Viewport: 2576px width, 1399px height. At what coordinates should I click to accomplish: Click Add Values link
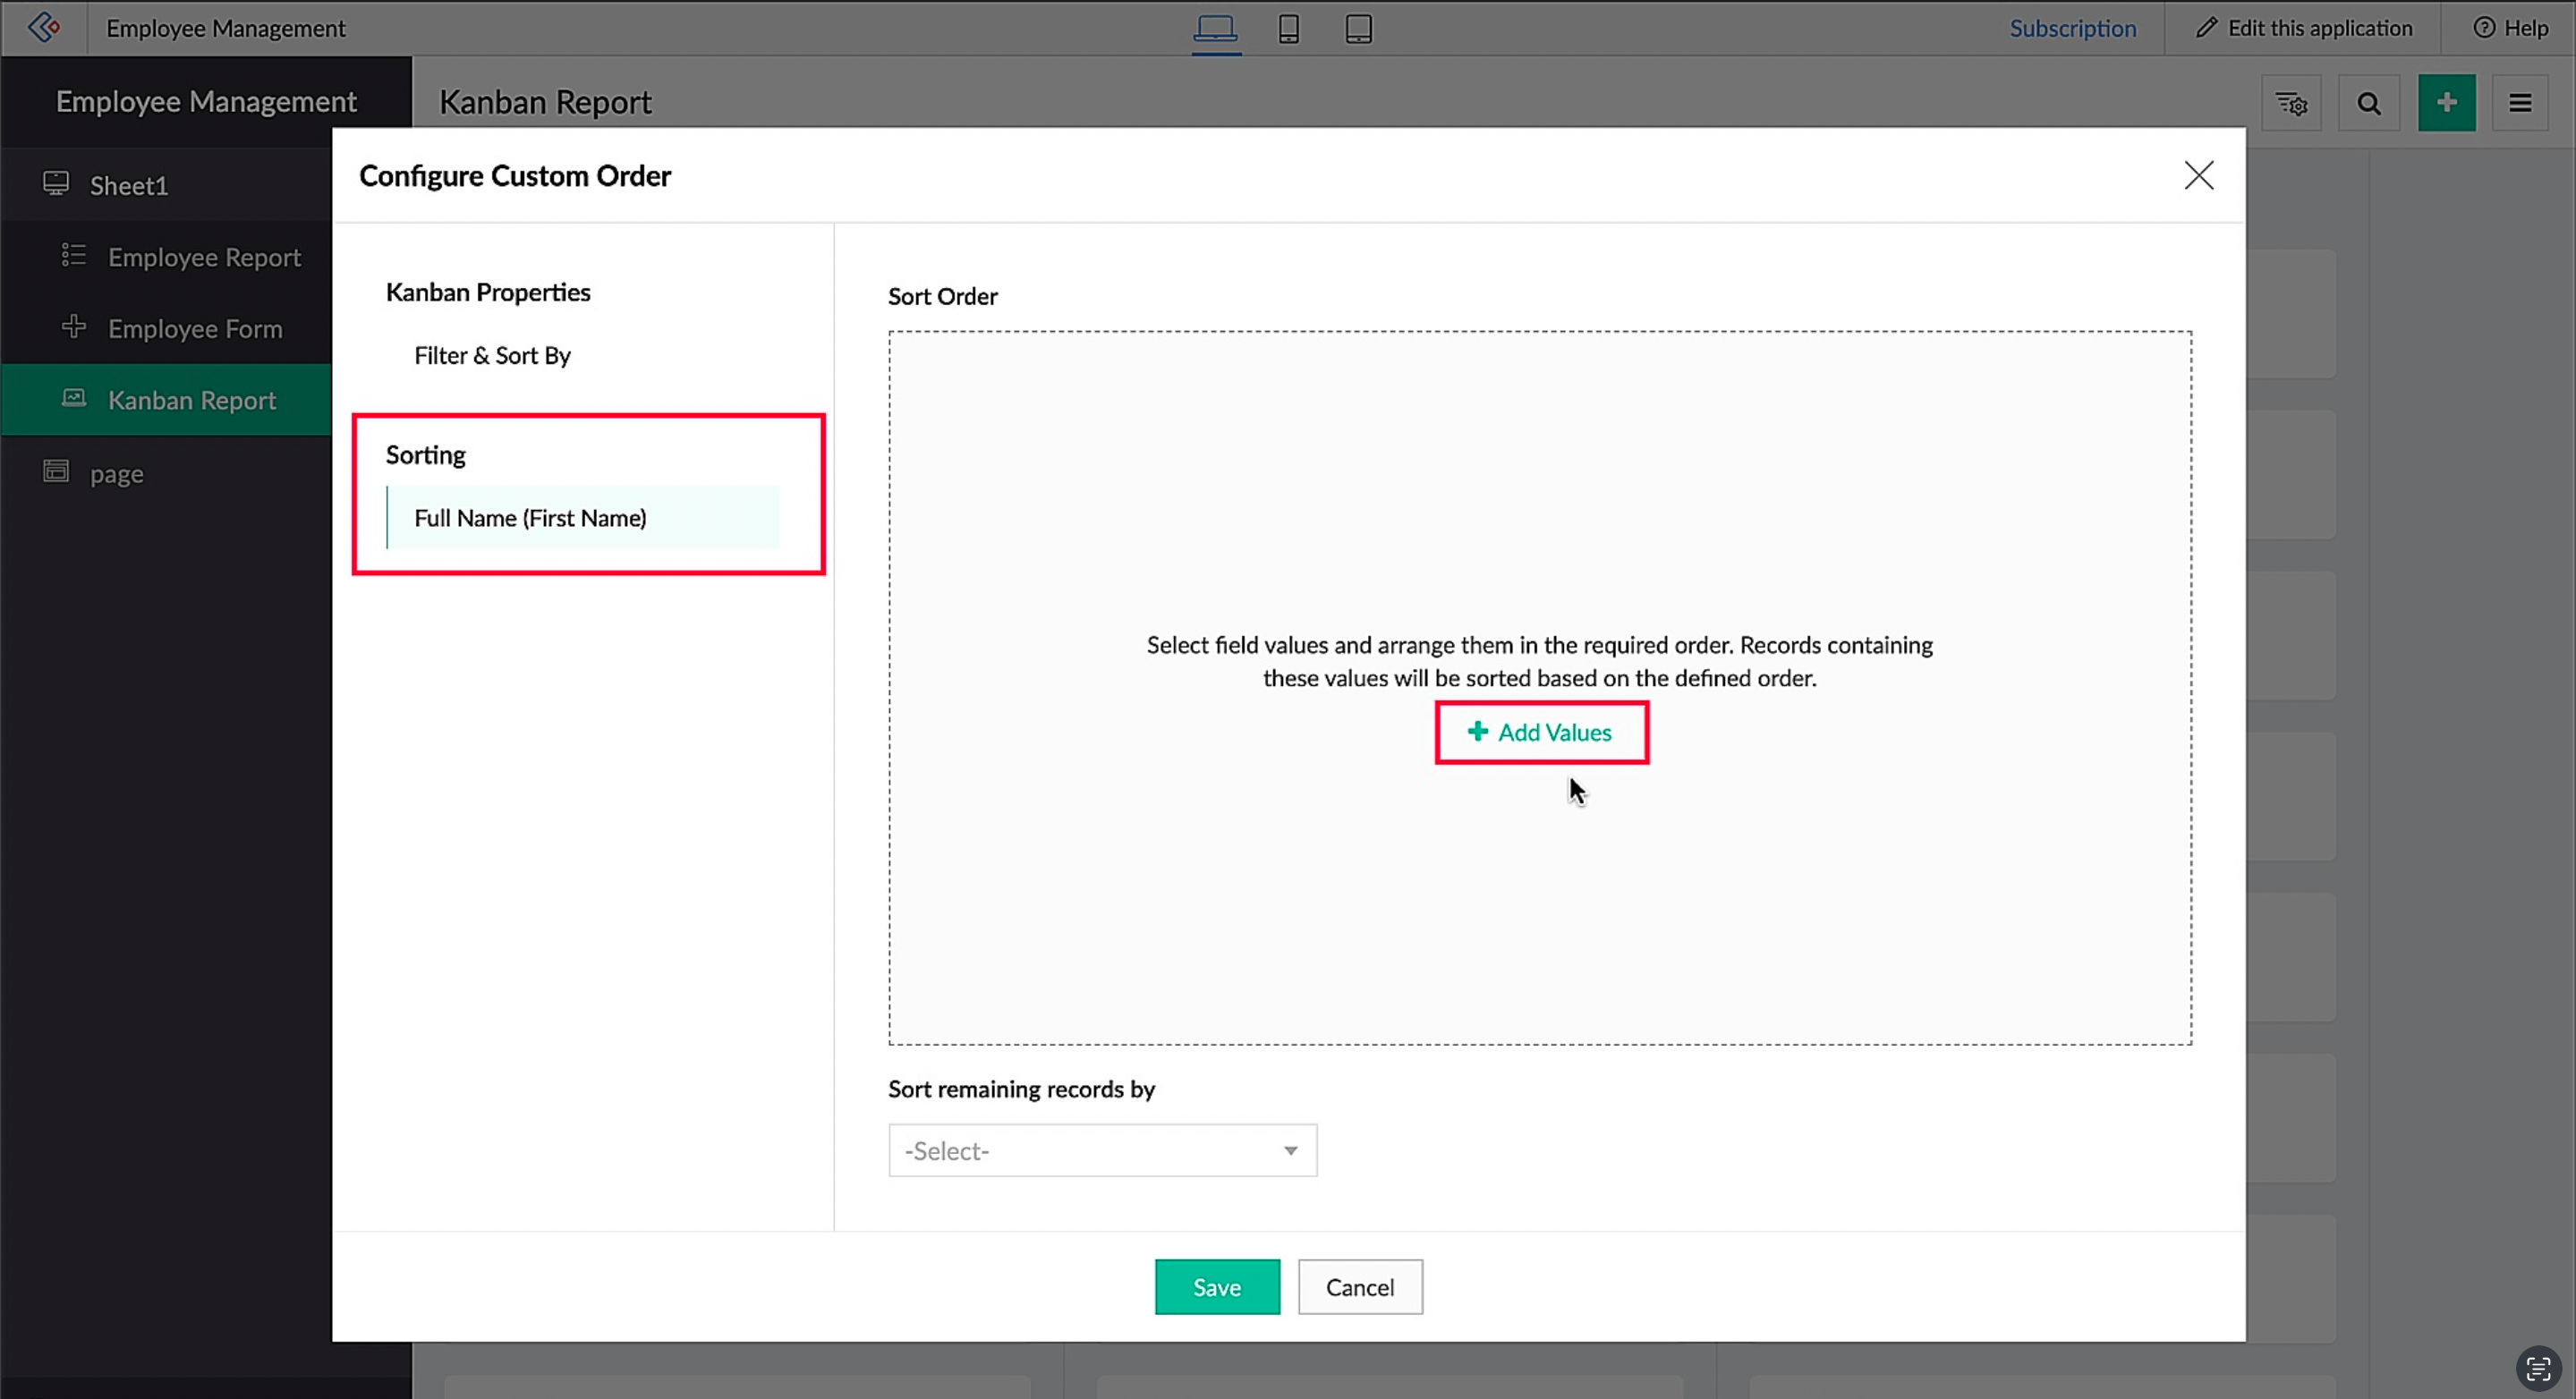pos(1540,732)
